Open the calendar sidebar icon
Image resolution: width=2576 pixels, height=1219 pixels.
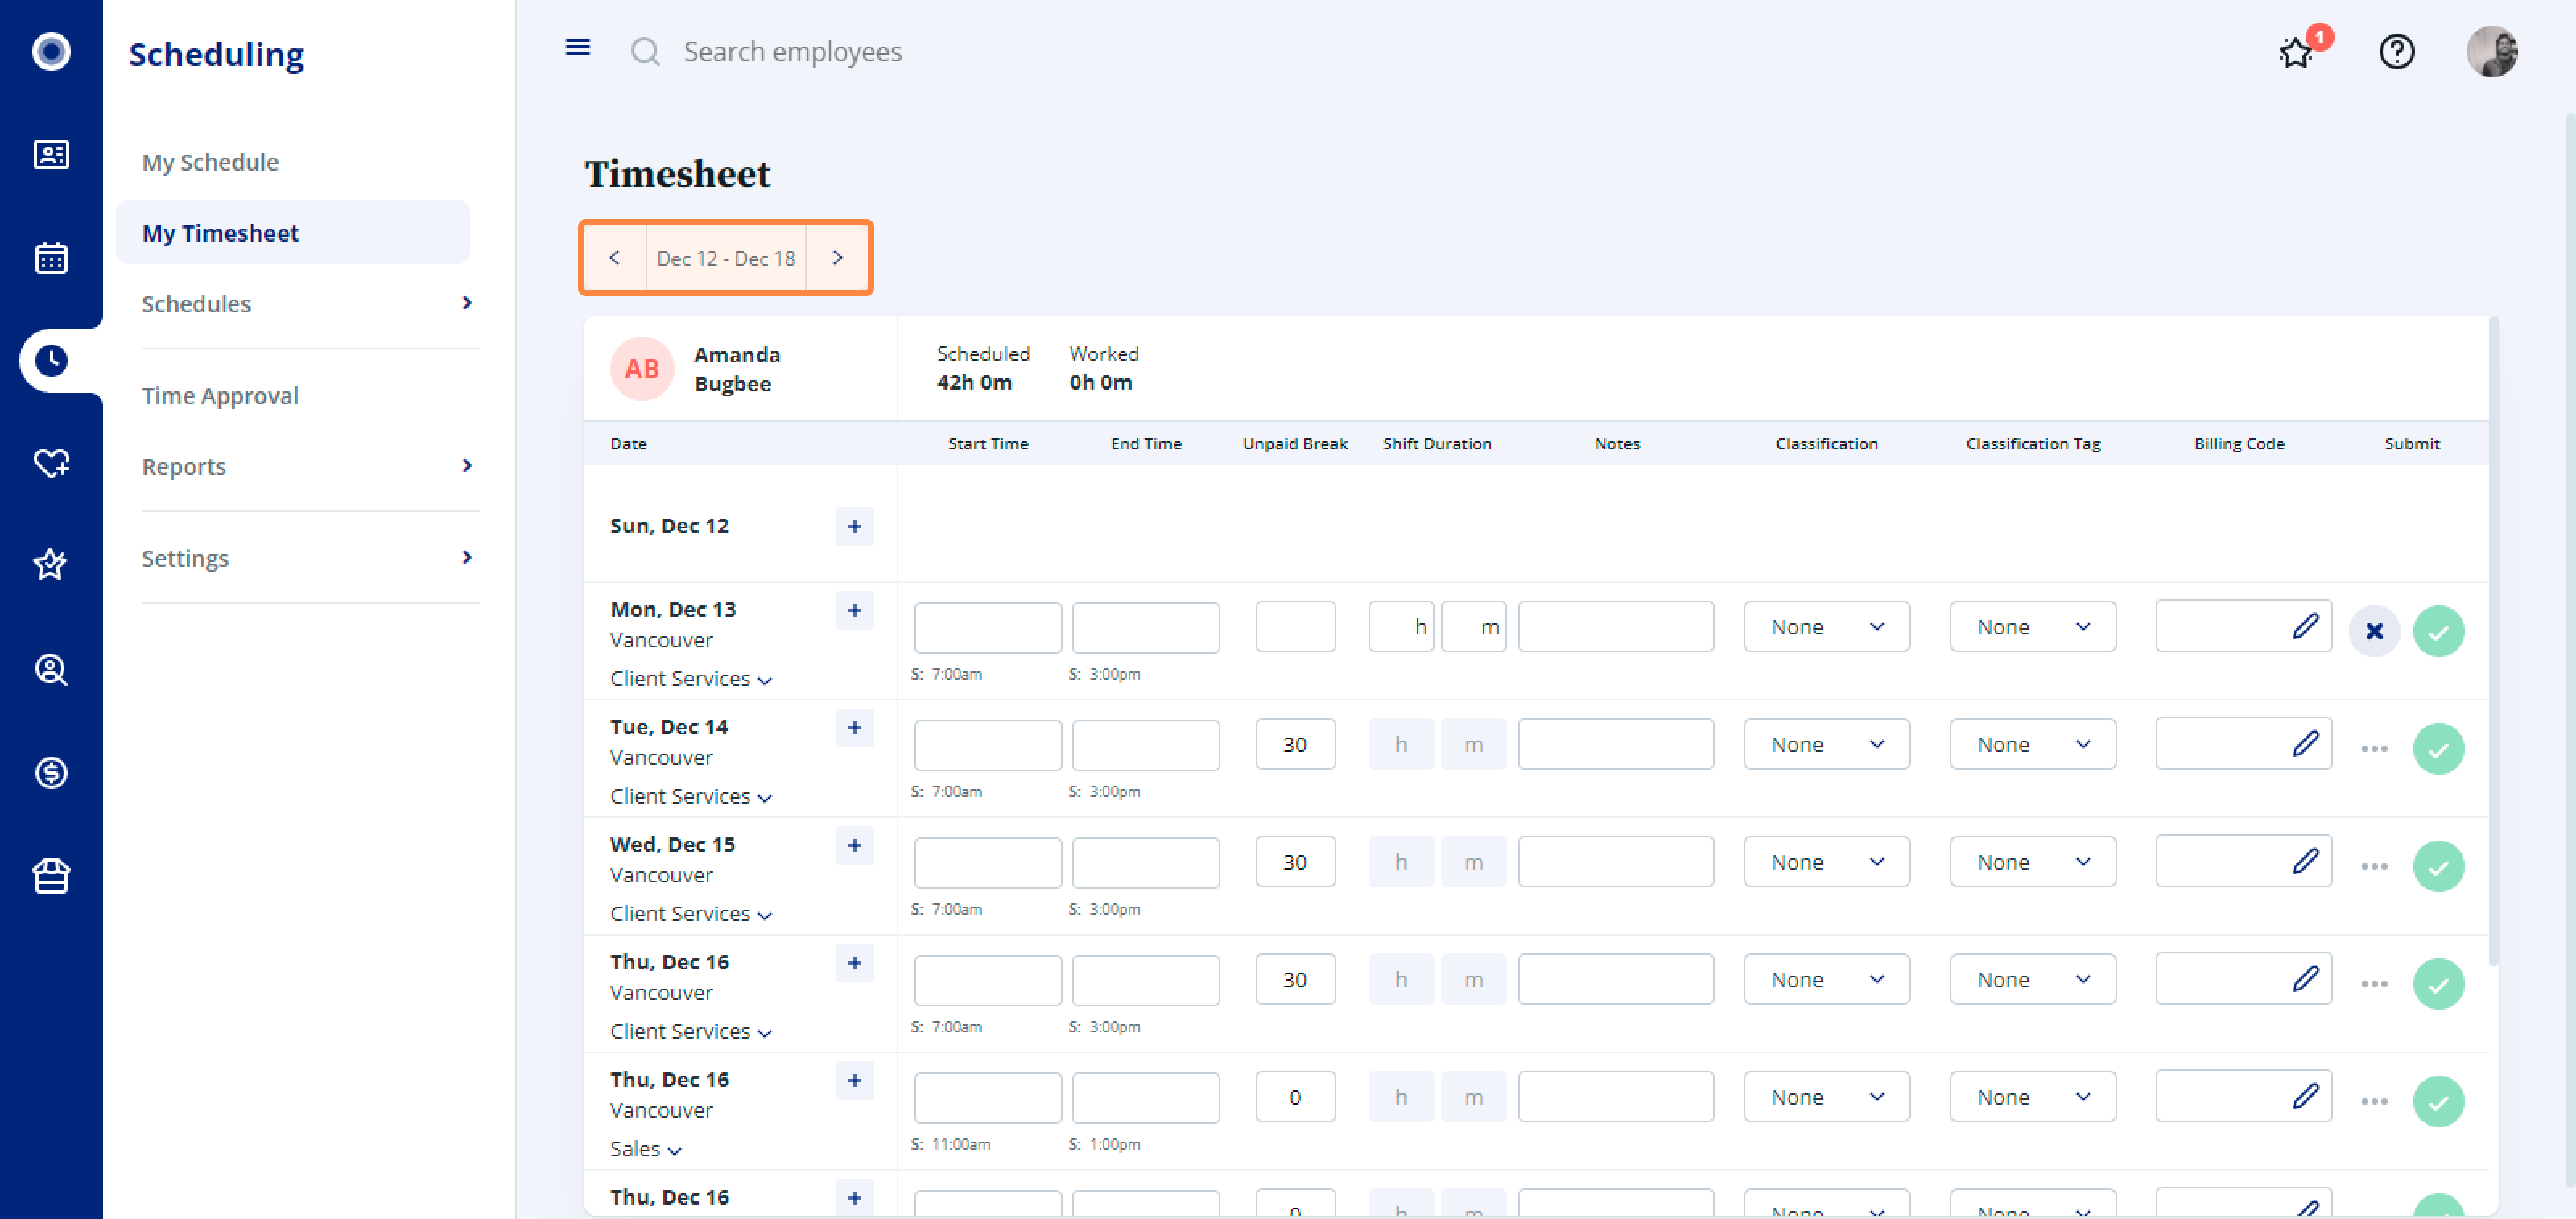pos(51,257)
